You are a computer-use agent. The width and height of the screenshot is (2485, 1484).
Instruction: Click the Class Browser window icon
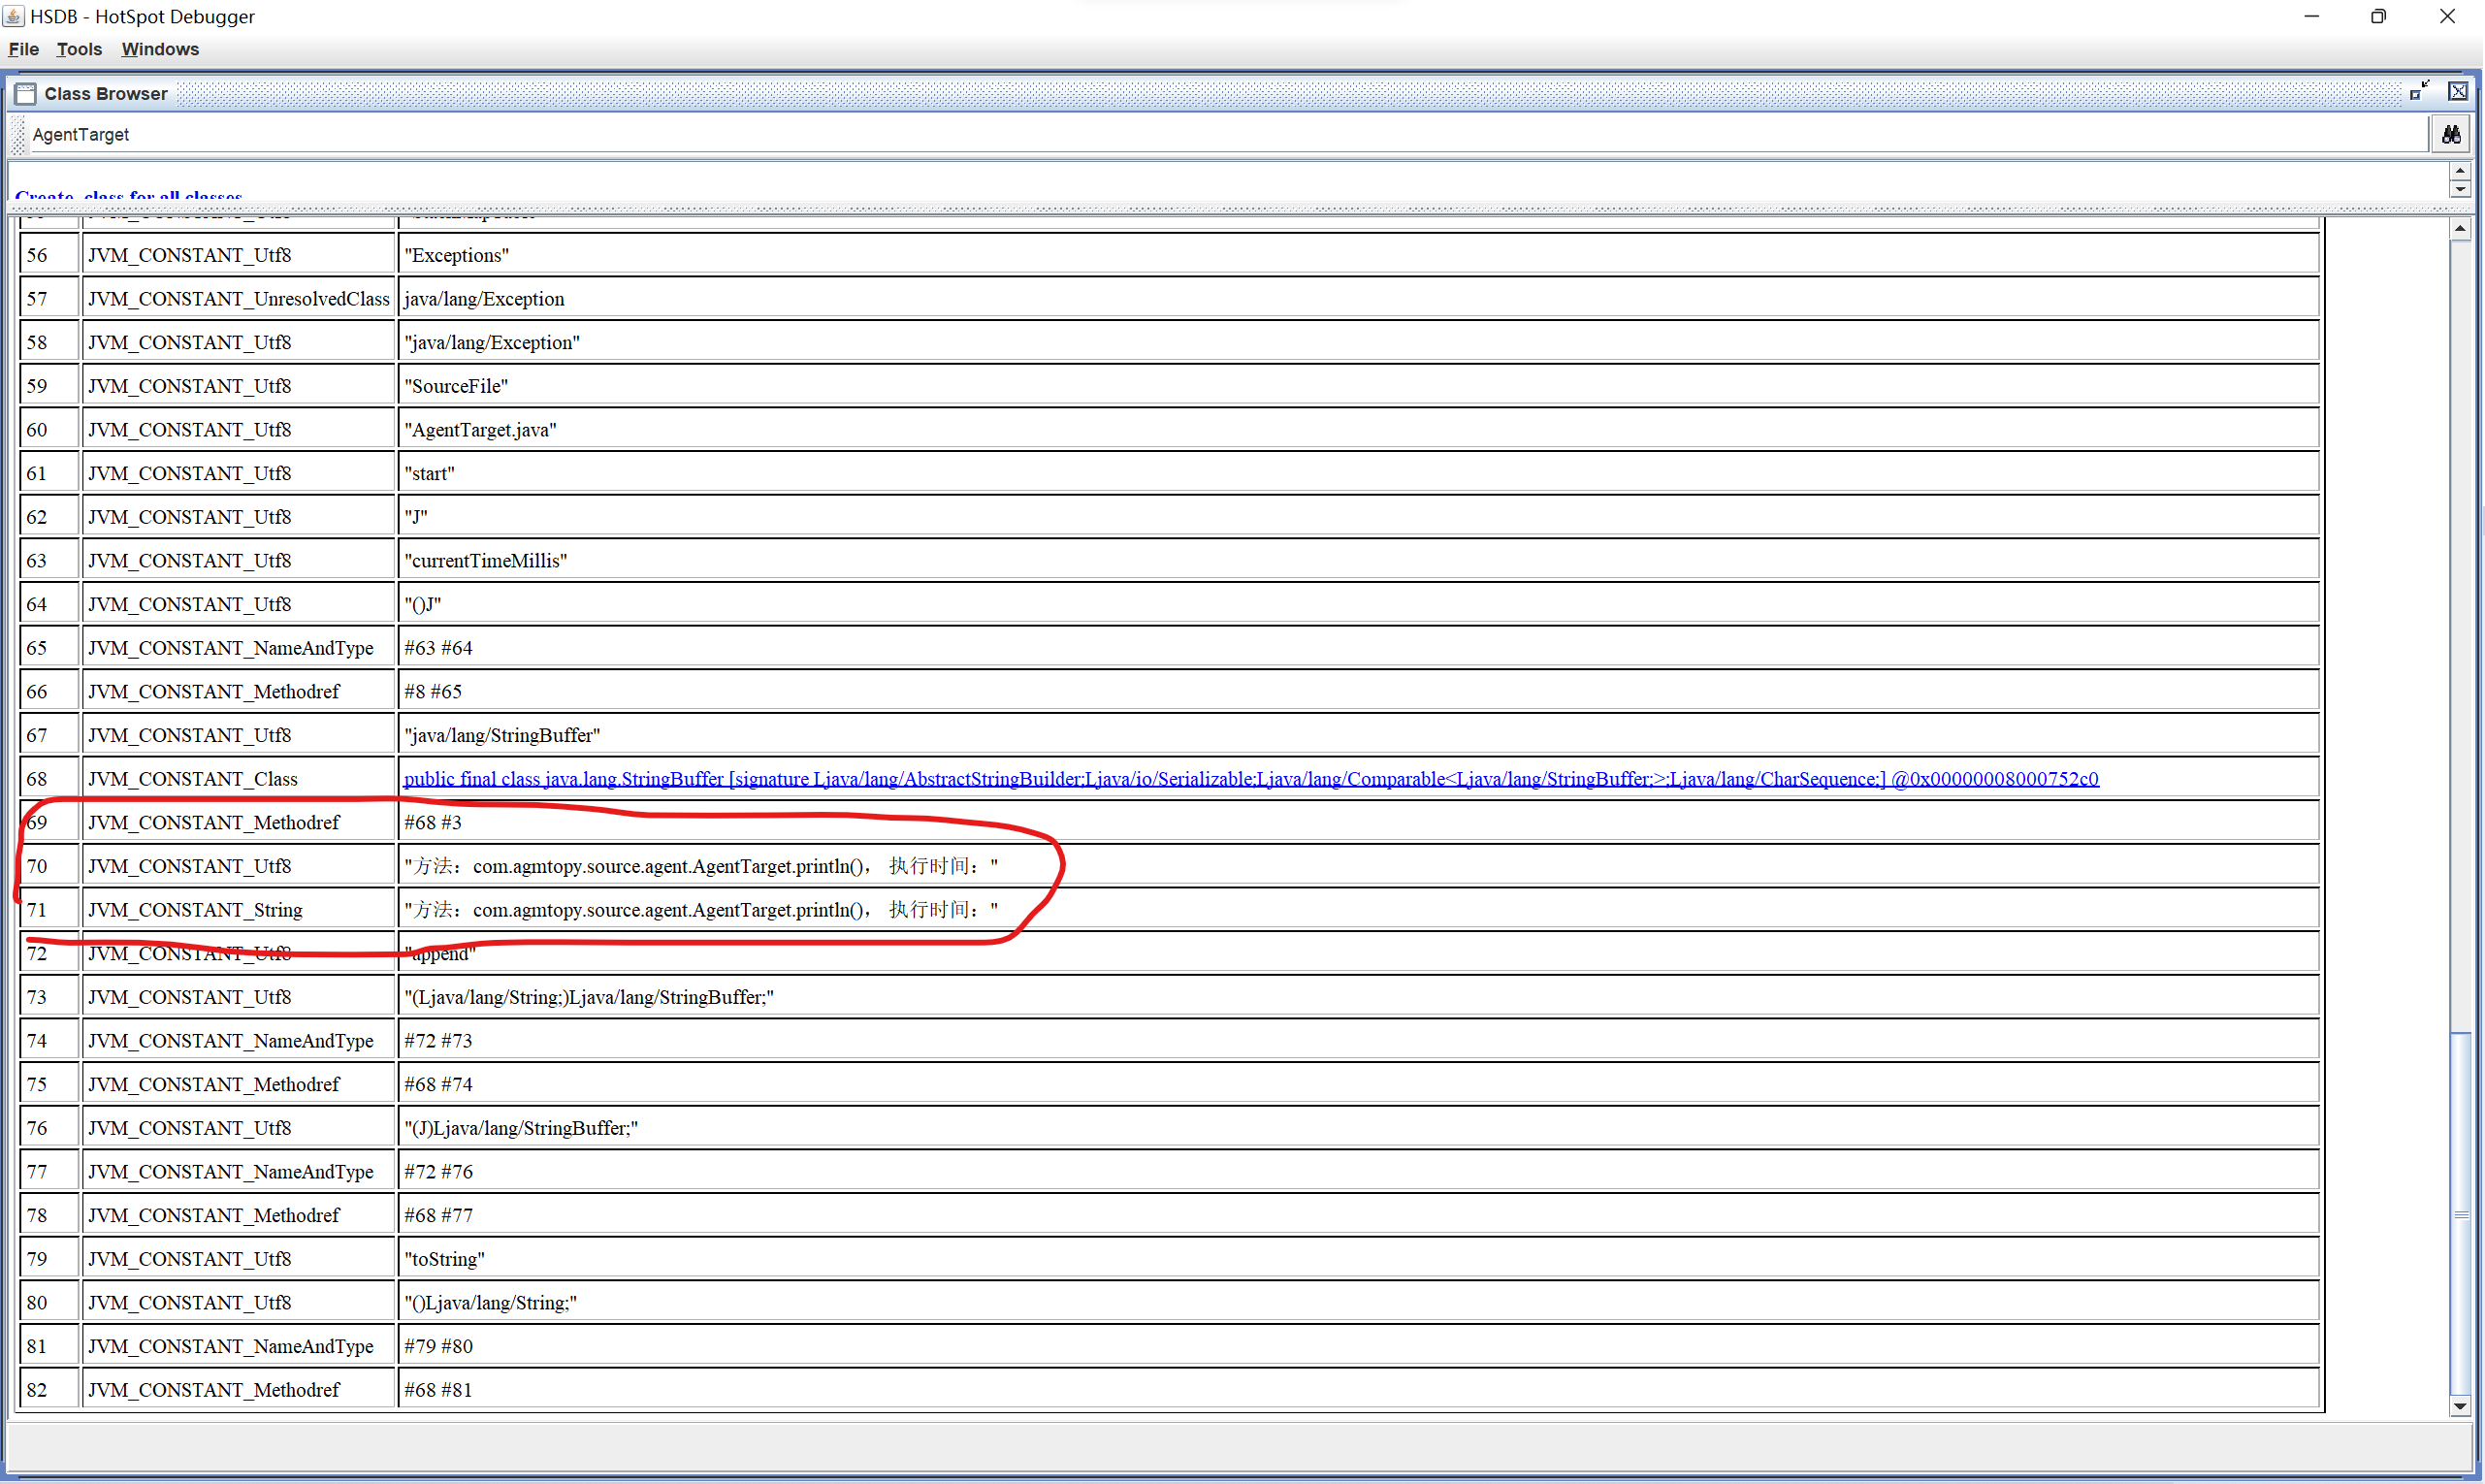(x=26, y=94)
